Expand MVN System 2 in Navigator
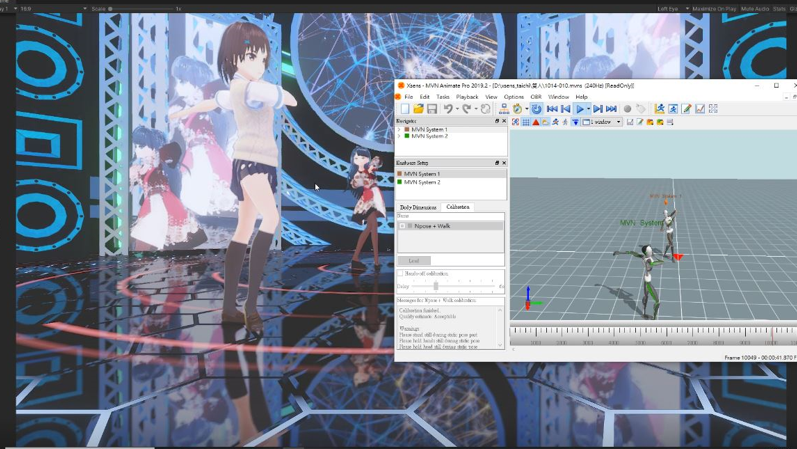The height and width of the screenshot is (449, 797). 399,136
